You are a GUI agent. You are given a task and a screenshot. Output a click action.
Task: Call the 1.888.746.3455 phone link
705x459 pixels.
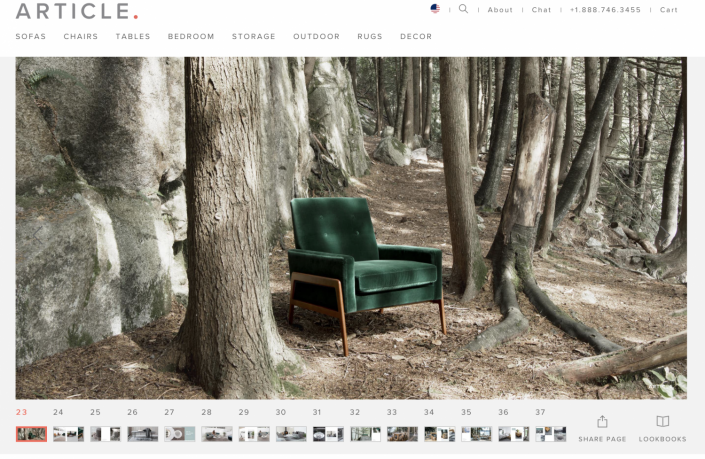pos(605,10)
